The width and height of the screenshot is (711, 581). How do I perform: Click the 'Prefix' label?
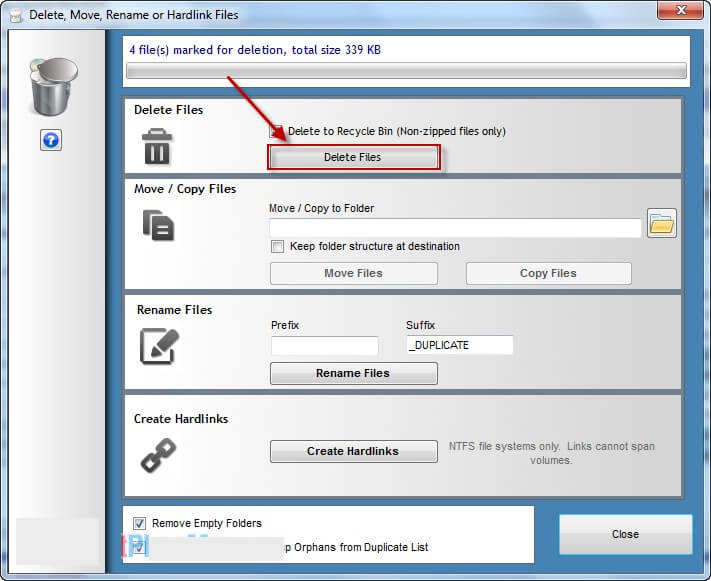pyautogui.click(x=285, y=325)
